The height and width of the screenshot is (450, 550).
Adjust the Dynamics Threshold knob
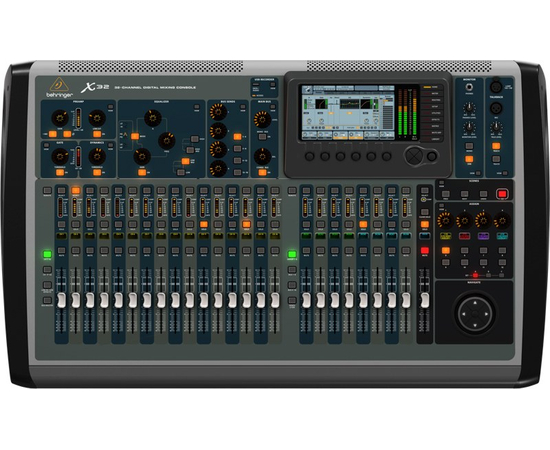(97, 156)
